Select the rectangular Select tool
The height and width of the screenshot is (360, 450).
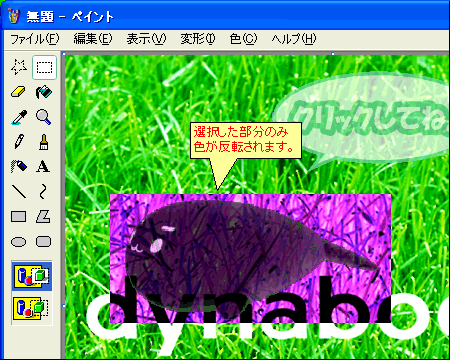44,67
